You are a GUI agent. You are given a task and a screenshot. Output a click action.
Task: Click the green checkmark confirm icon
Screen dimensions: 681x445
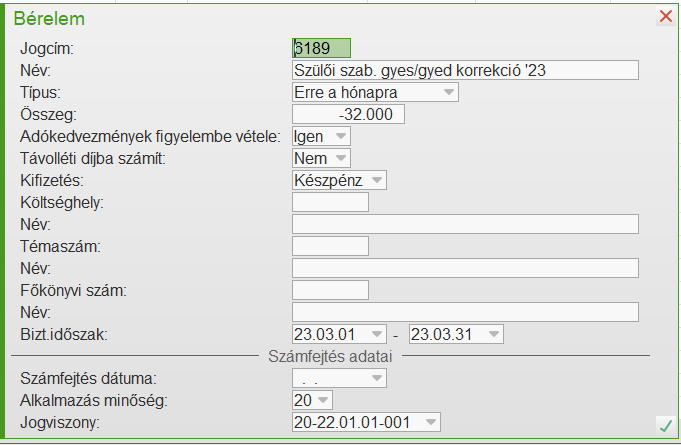(x=665, y=424)
